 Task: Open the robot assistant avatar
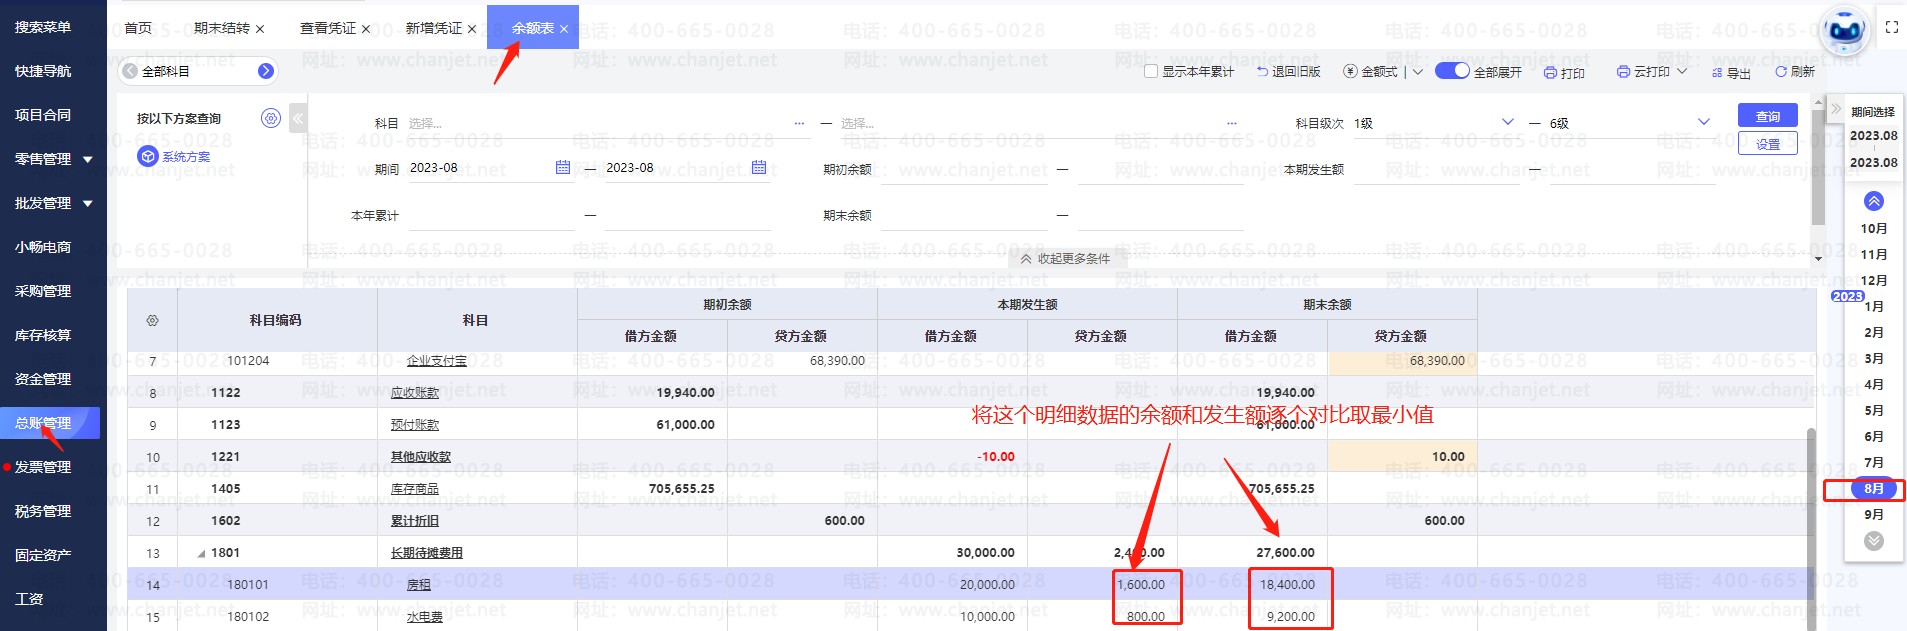pos(1844,32)
